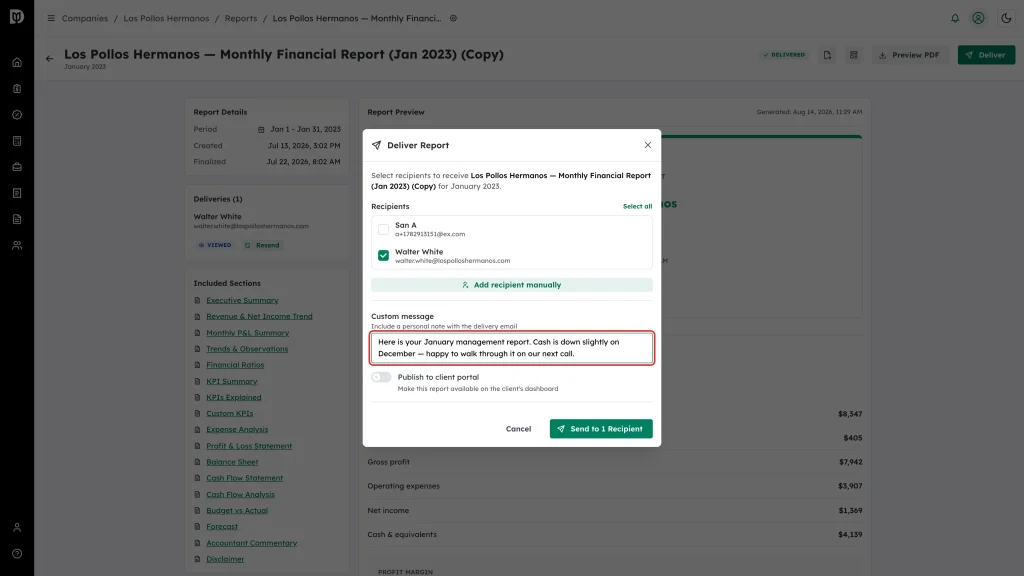Open the person icon above sidebar help
Viewport: 1024px width, 576px height.
click(17, 528)
